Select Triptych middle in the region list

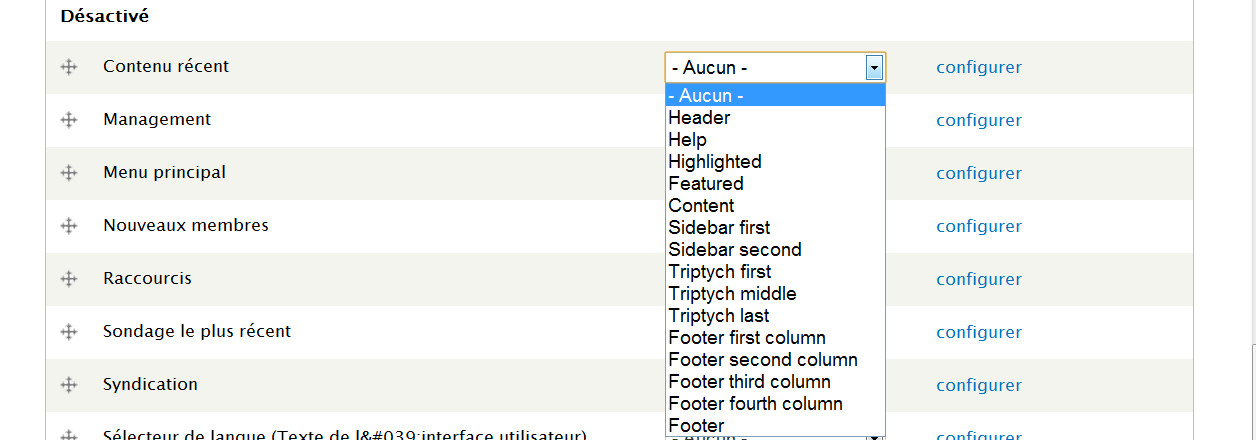pos(732,294)
